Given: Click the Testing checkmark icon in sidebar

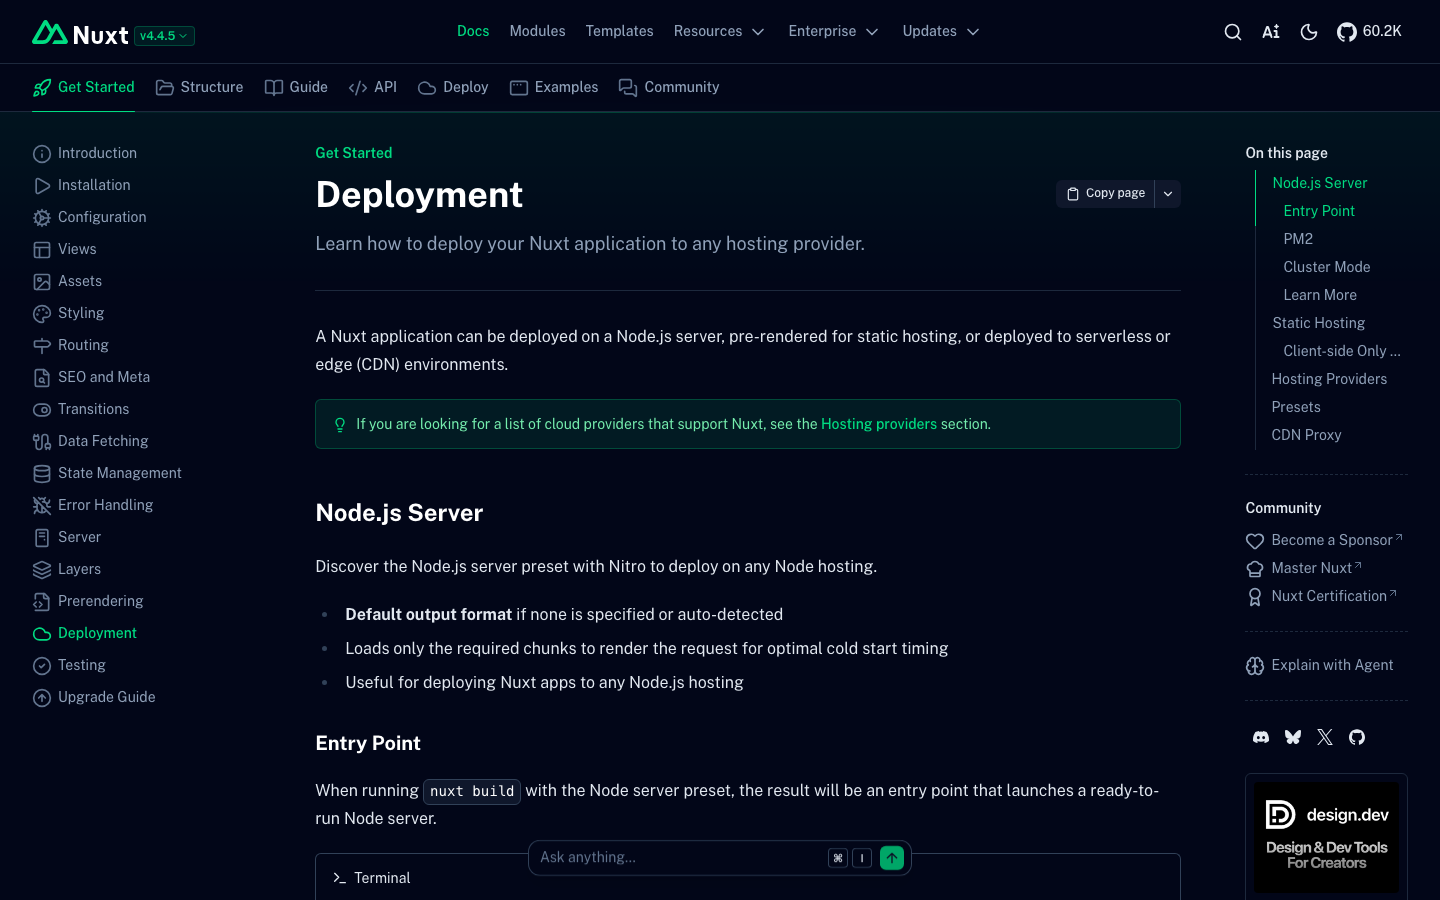Looking at the screenshot, I should (42, 666).
